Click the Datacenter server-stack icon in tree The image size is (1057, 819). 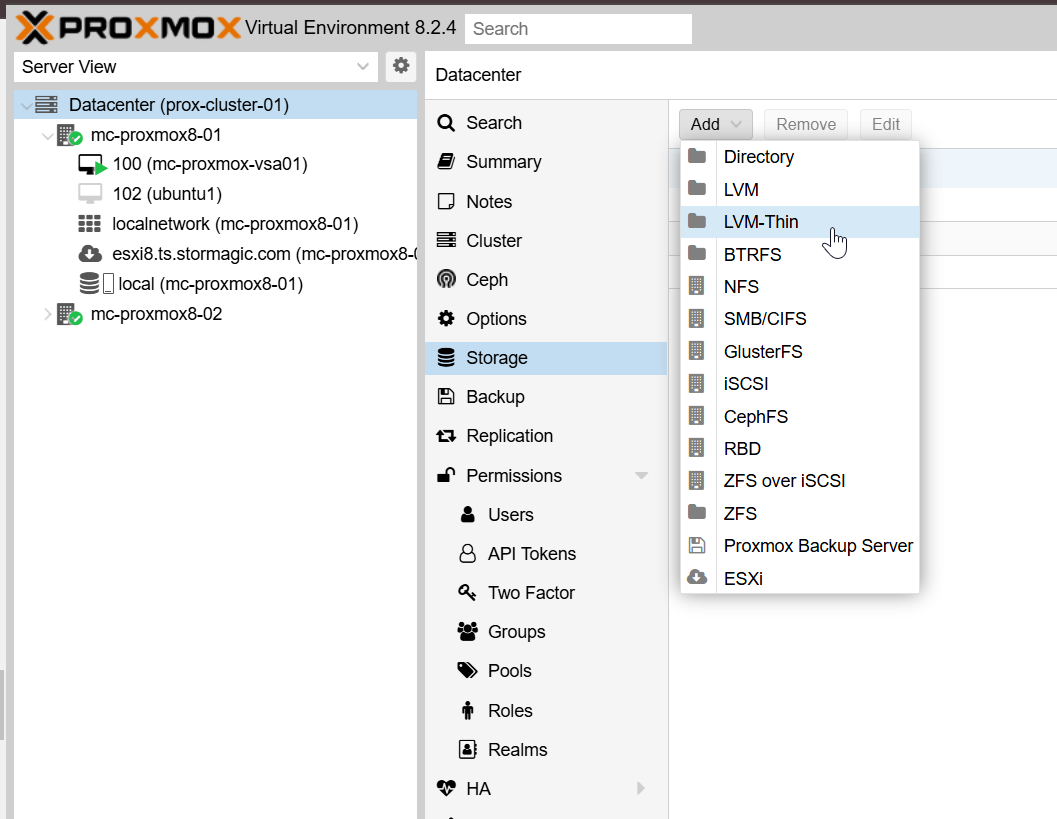47,104
